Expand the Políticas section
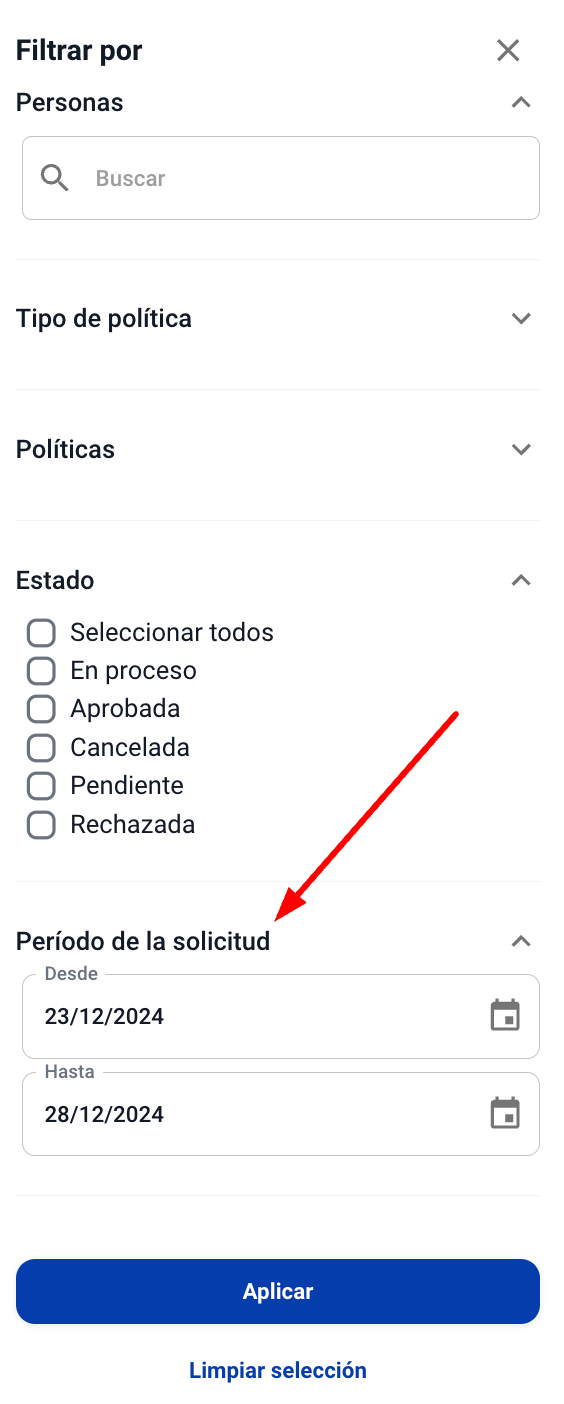This screenshot has width=564, height=1404. [x=520, y=449]
